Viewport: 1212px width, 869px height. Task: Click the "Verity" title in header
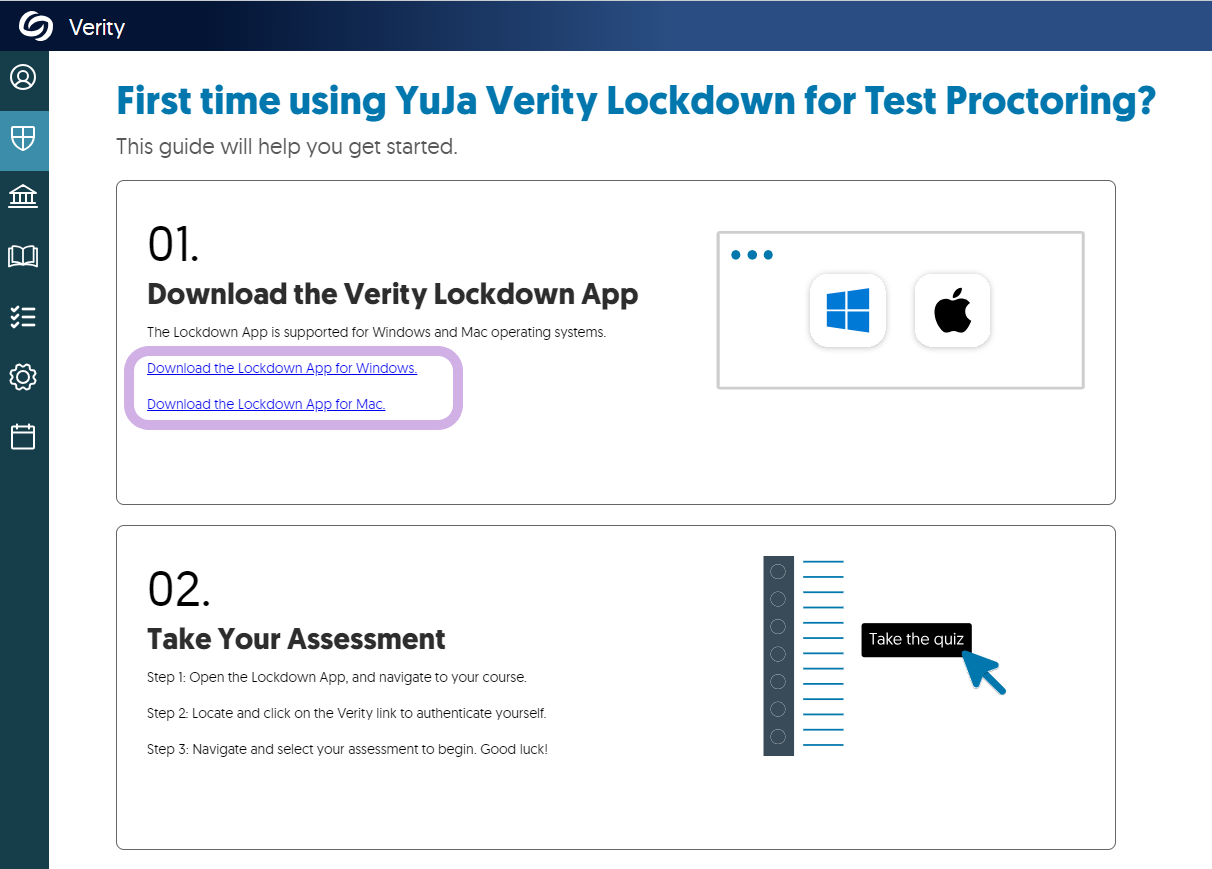click(97, 27)
